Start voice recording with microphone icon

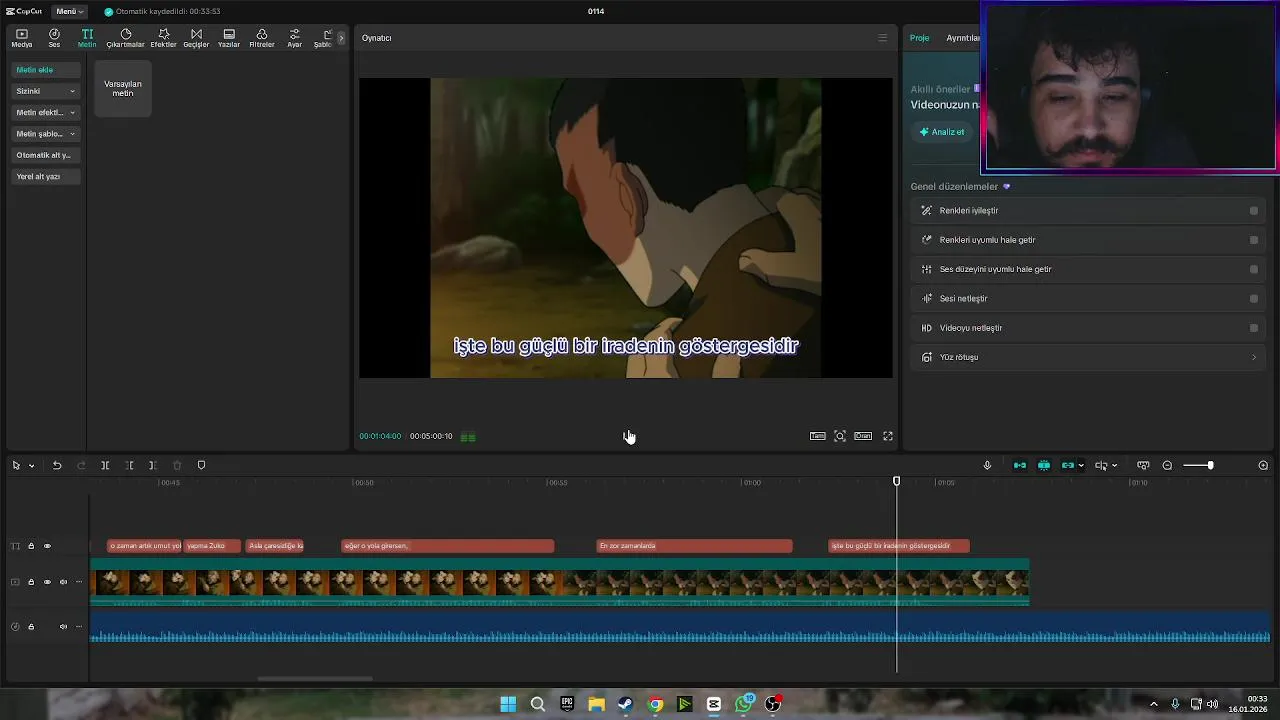coord(987,465)
